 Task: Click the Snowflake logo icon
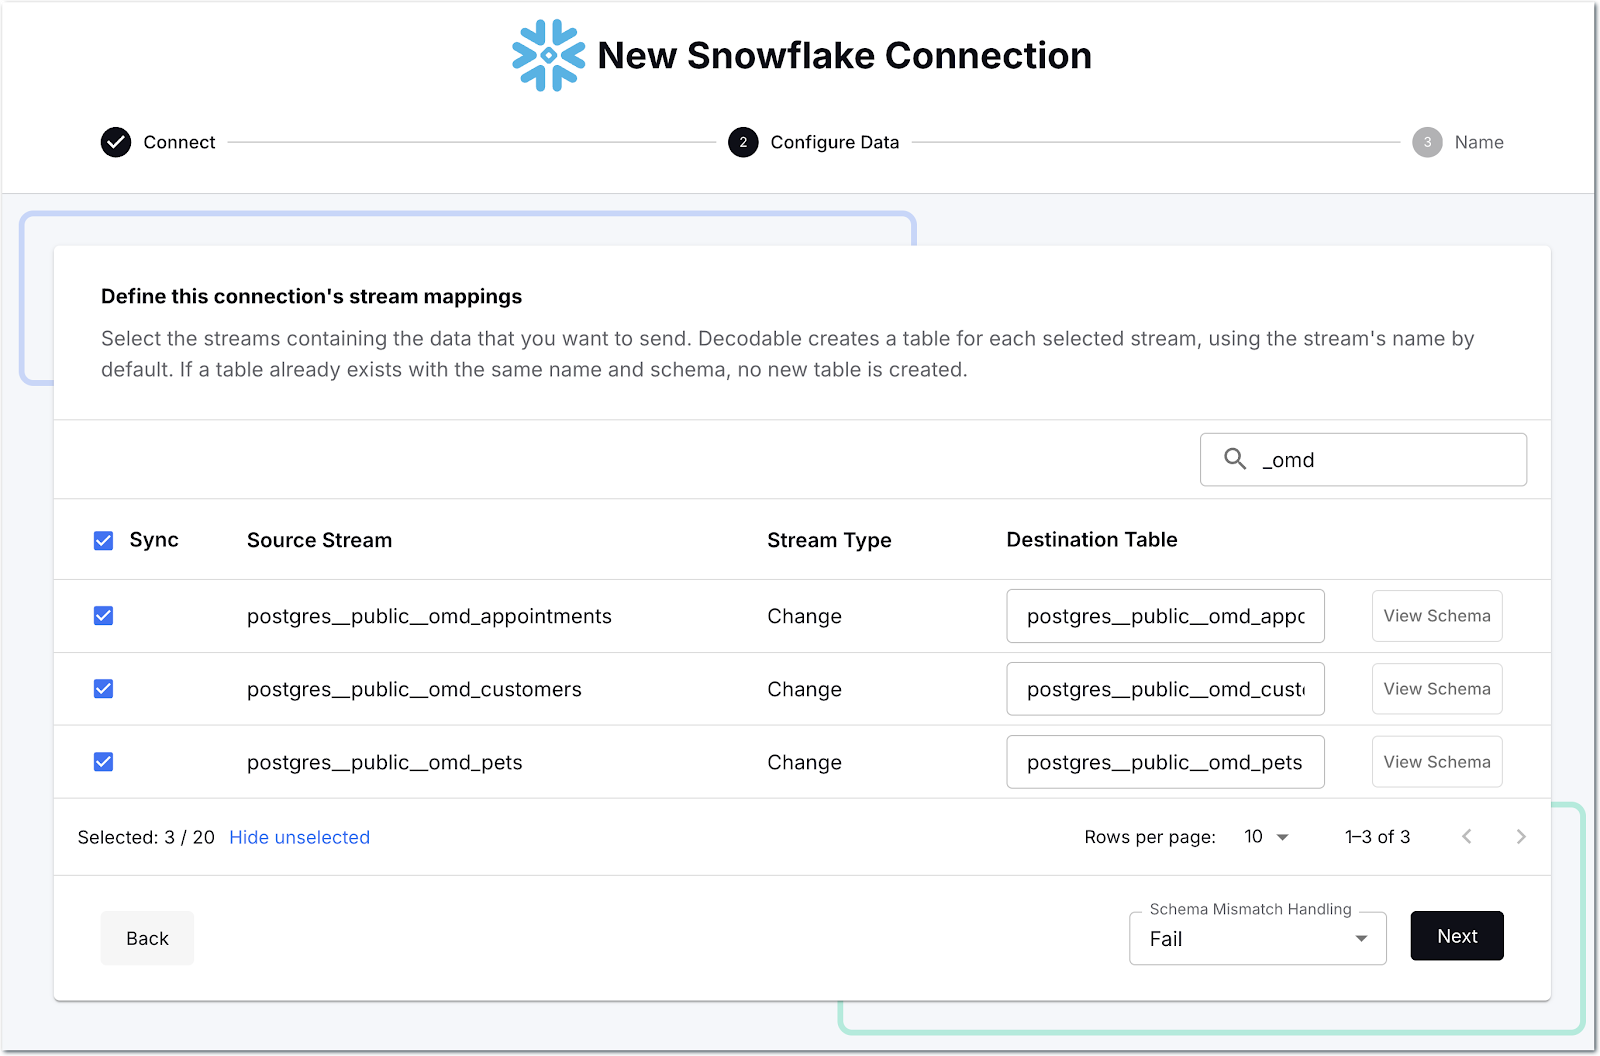click(x=548, y=56)
